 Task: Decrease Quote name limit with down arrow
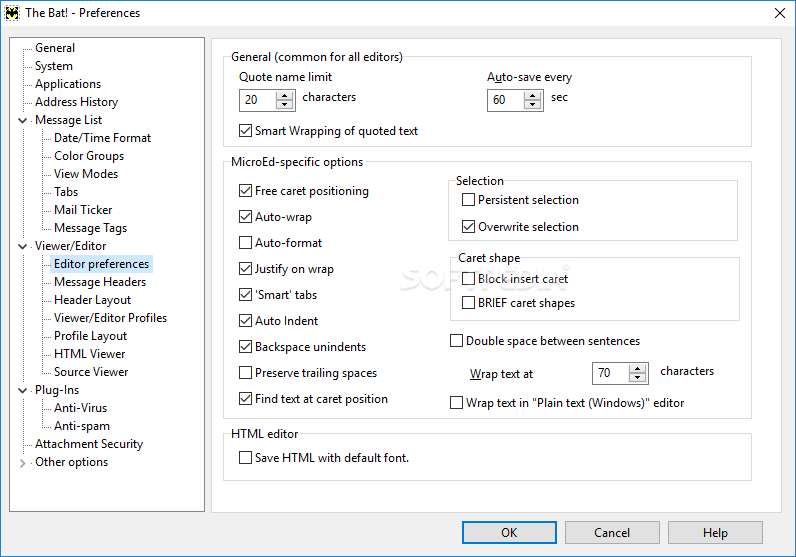[285, 105]
